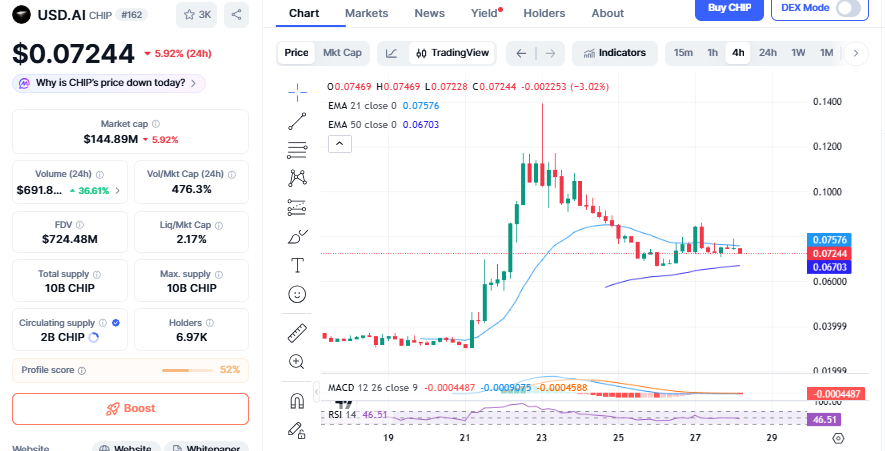Open the Indicators panel
The image size is (885, 451).
tap(615, 53)
